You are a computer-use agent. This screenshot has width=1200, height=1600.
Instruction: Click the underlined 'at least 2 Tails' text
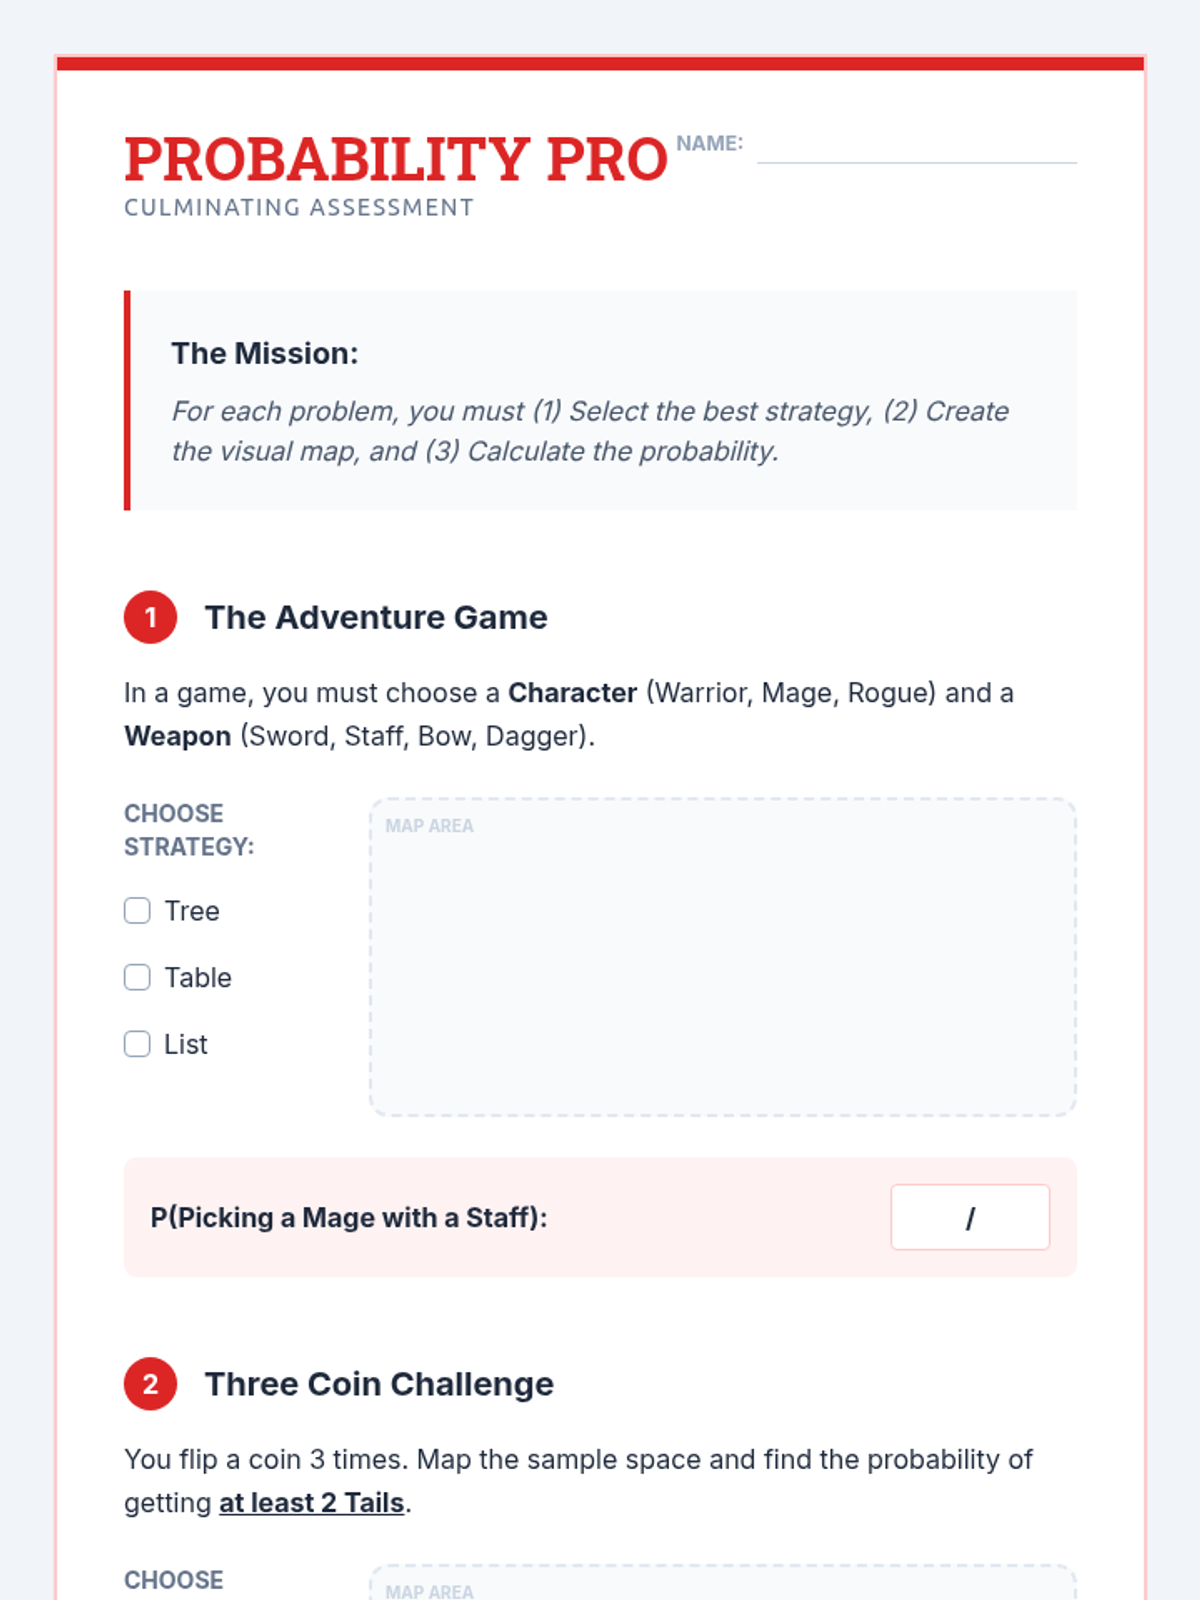(x=312, y=1503)
